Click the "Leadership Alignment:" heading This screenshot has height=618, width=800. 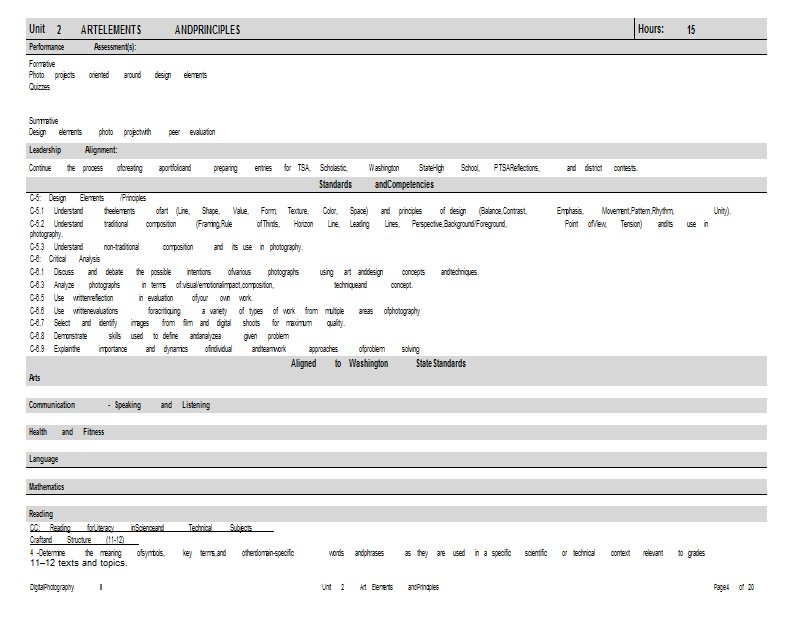click(73, 150)
